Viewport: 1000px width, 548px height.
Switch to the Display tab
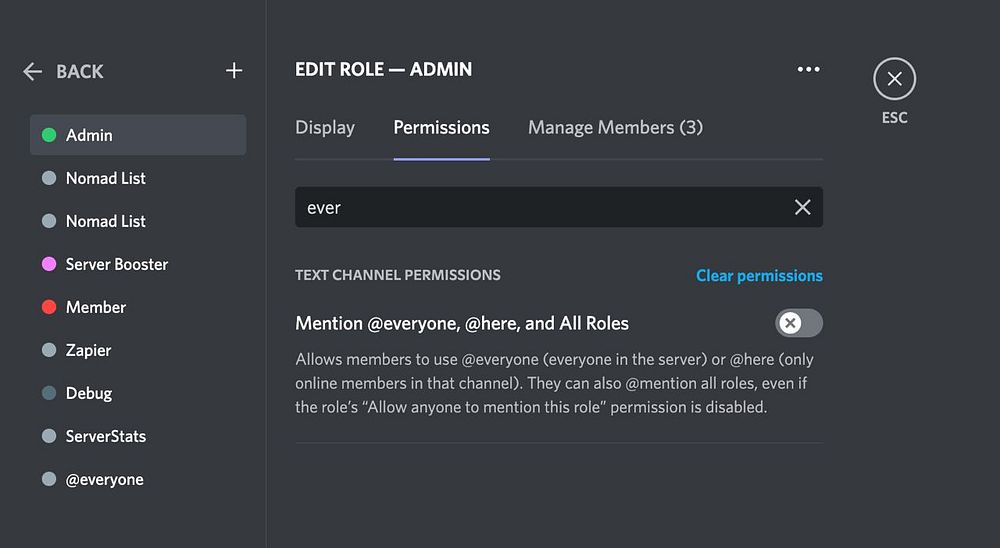325,128
